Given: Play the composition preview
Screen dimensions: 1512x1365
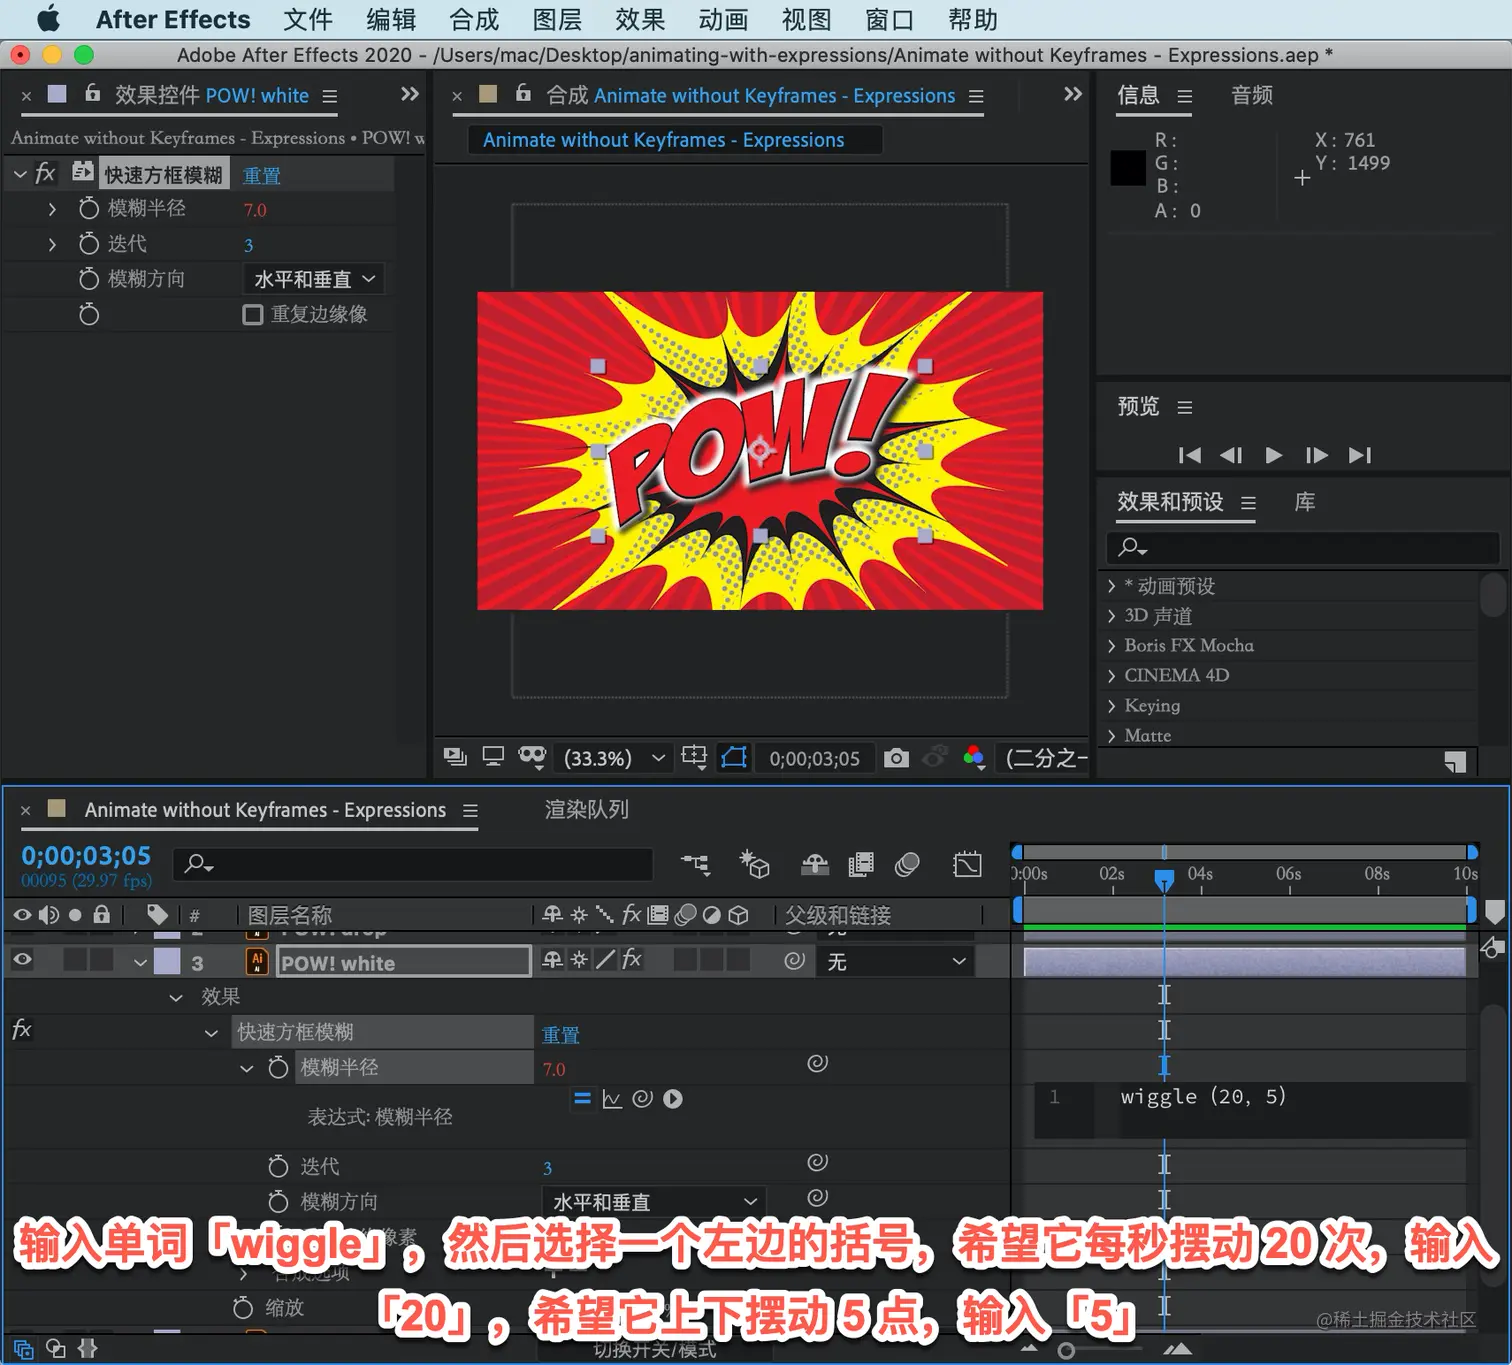Looking at the screenshot, I should (x=1274, y=455).
